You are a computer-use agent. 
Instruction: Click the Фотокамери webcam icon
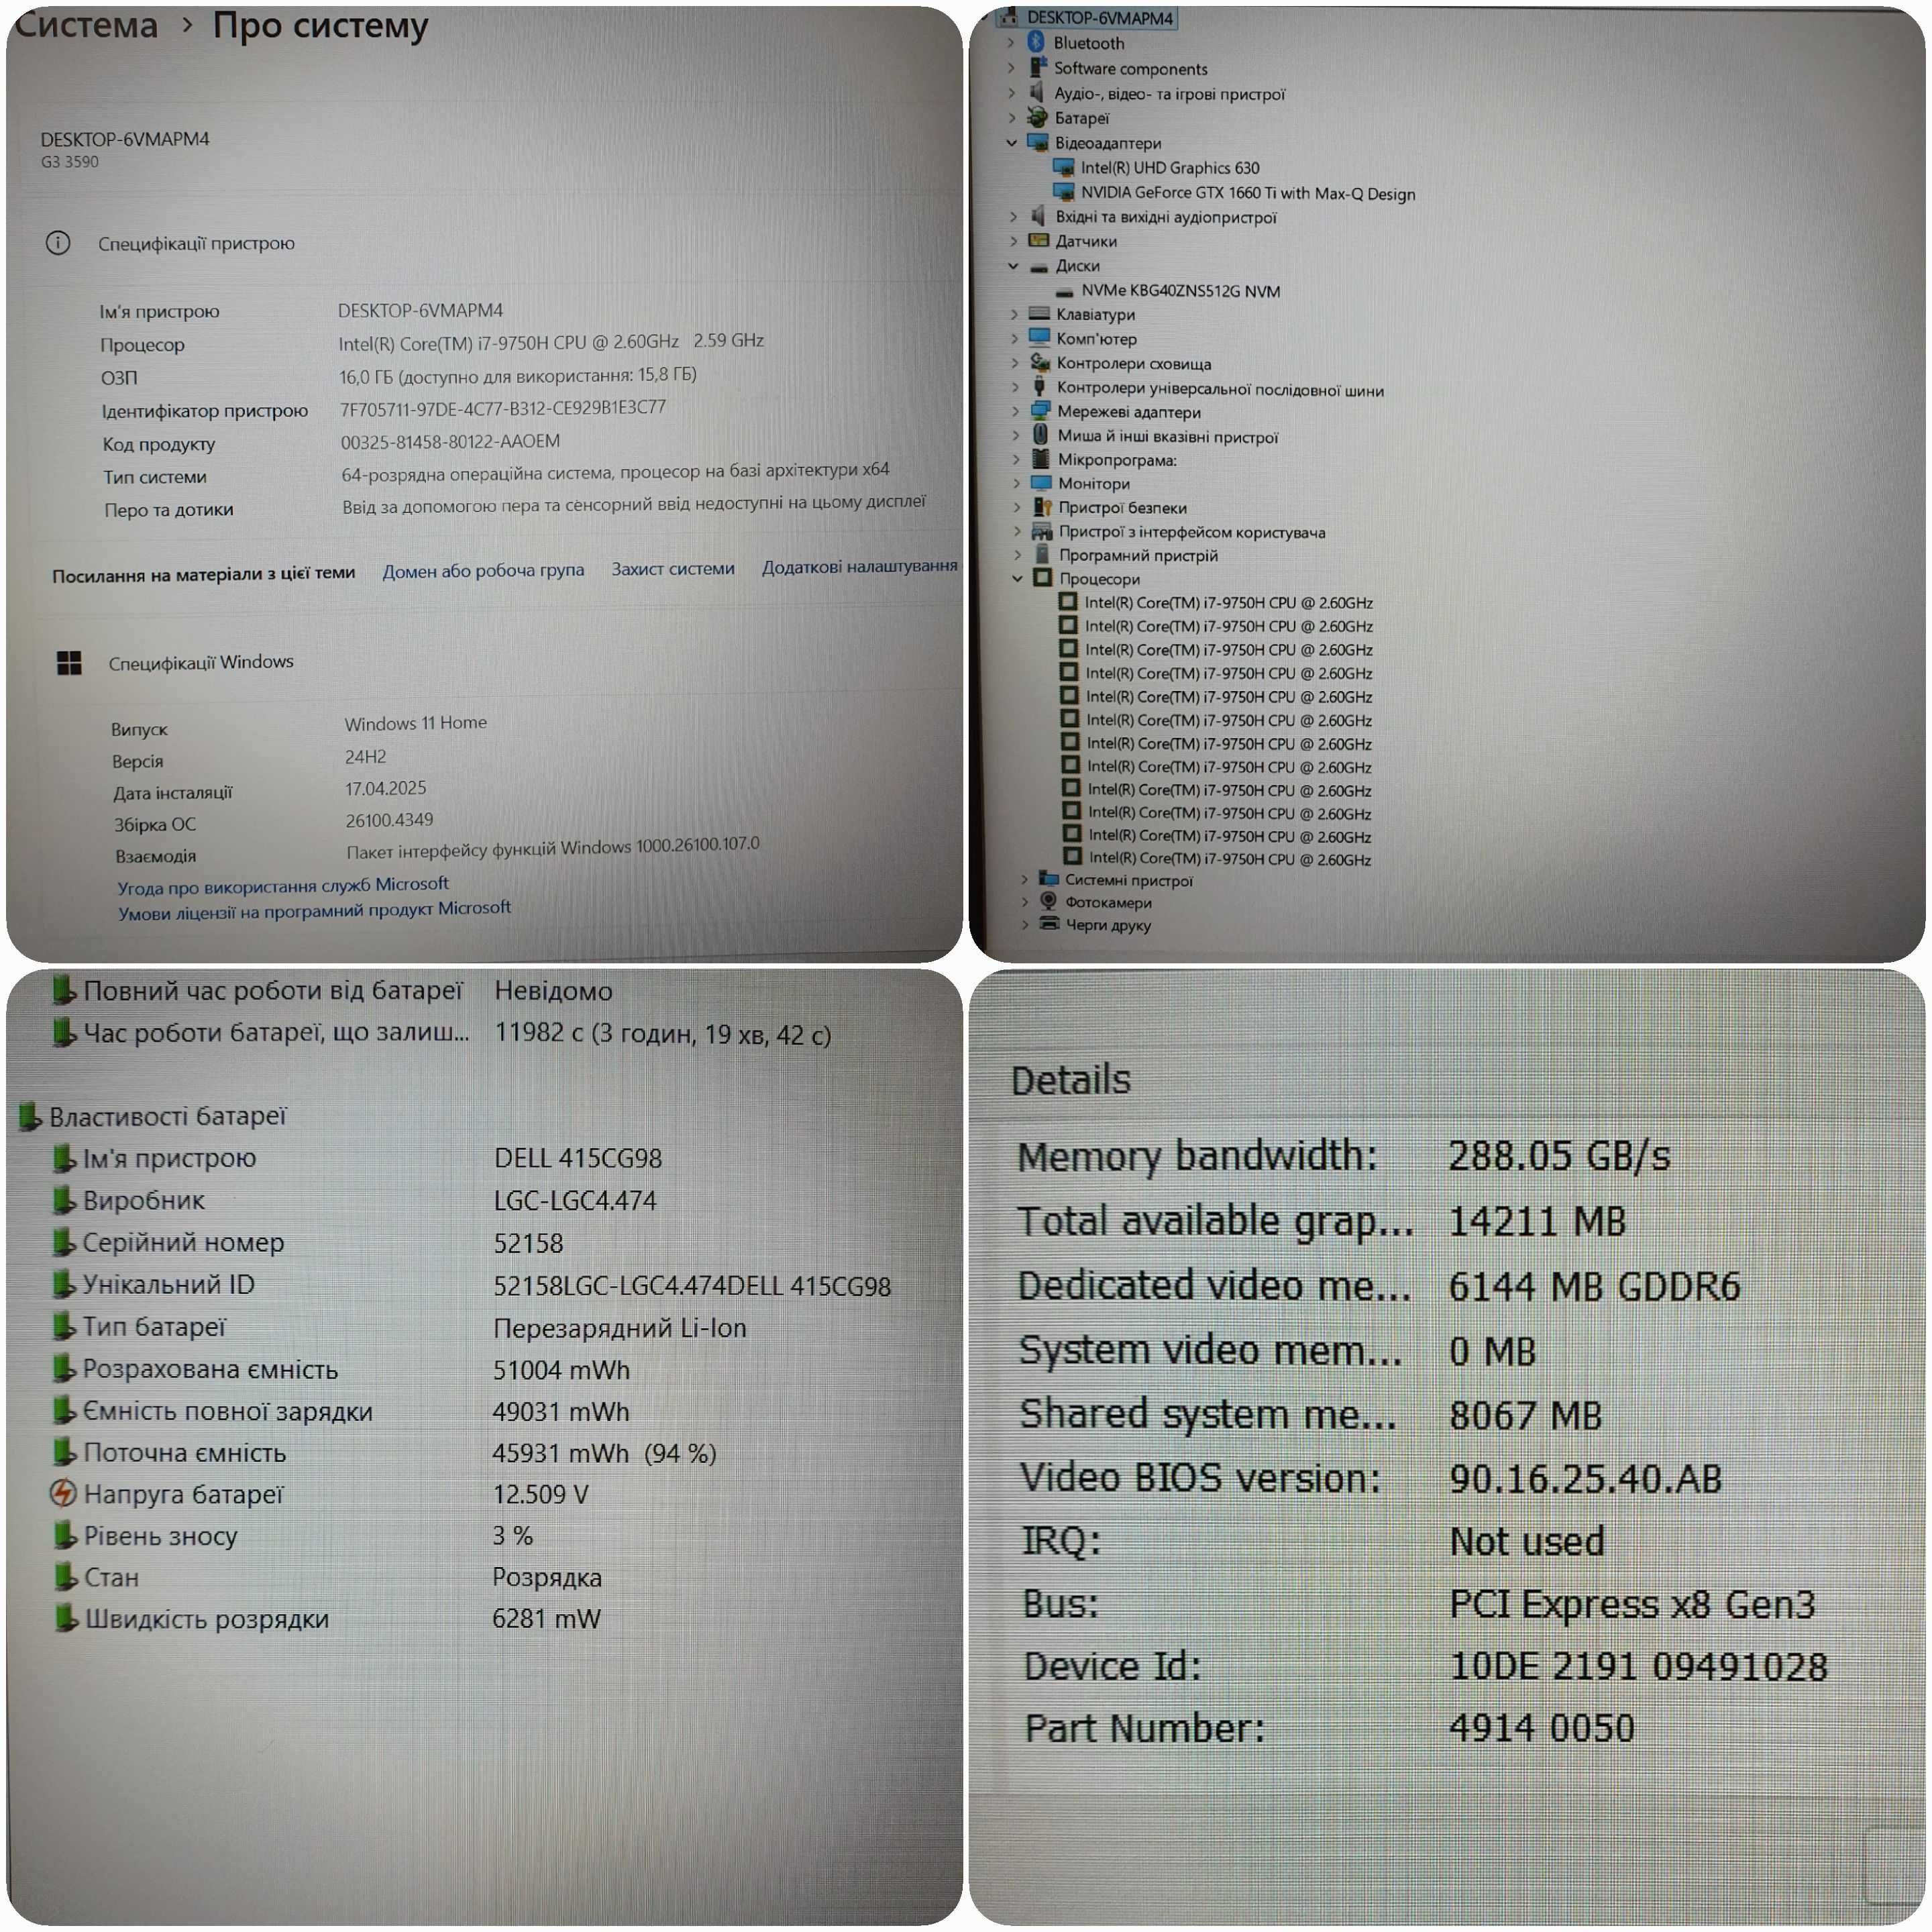(1049, 901)
